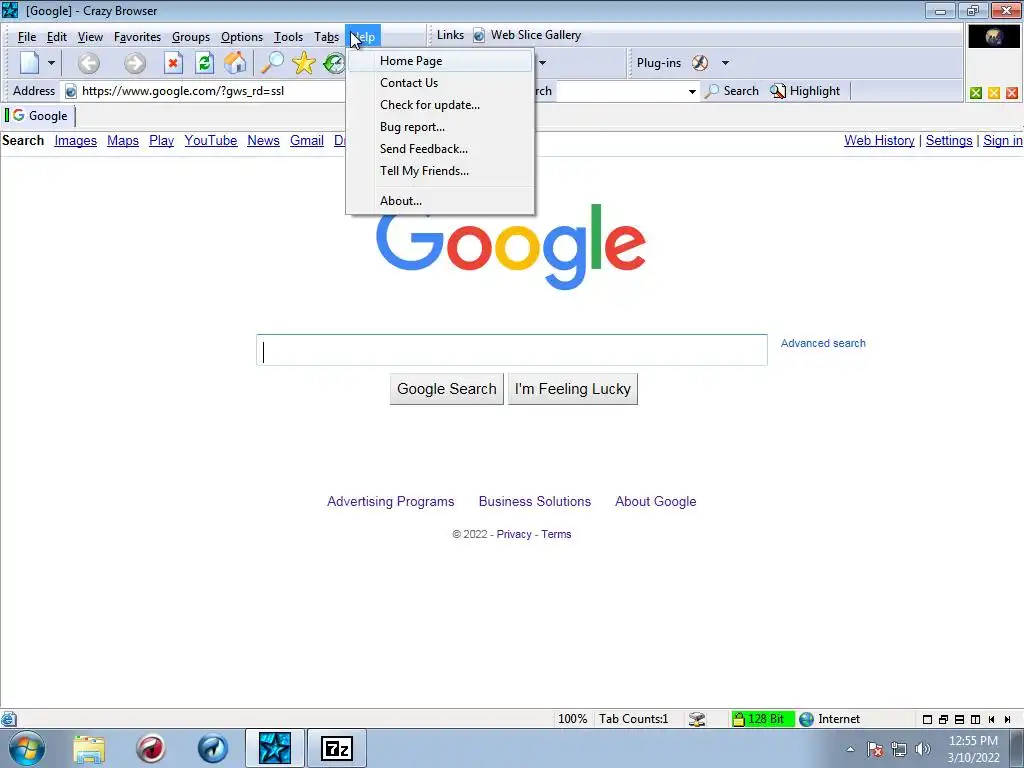Open Windows Explorer from taskbar
The width and height of the screenshot is (1024, 768).
click(x=89, y=748)
